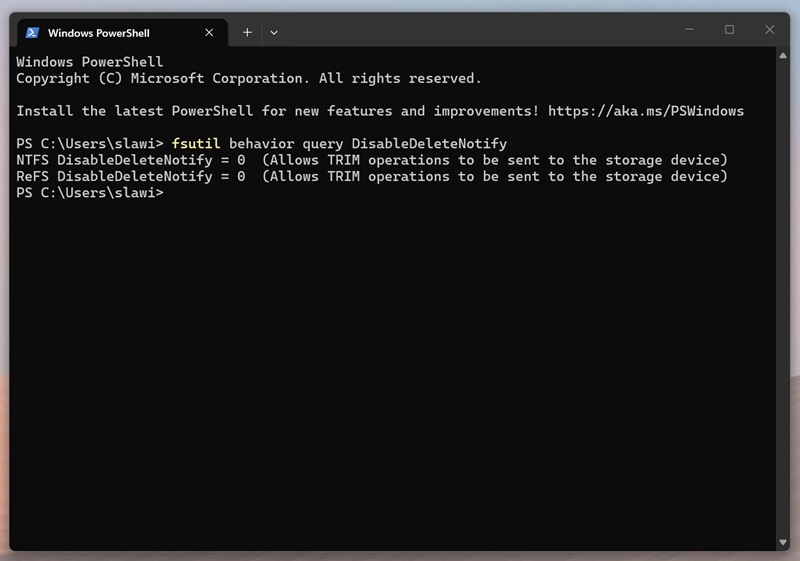The width and height of the screenshot is (800, 561).
Task: Click the ReFS DisableDeleteNotify output line
Action: tap(371, 176)
